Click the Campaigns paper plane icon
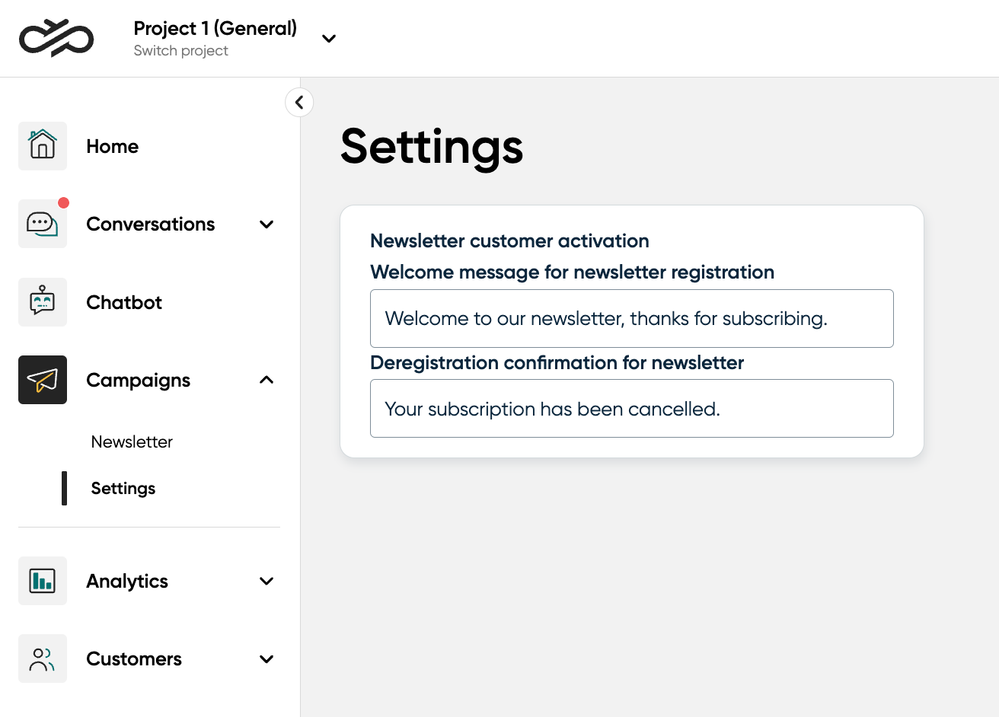 (43, 380)
